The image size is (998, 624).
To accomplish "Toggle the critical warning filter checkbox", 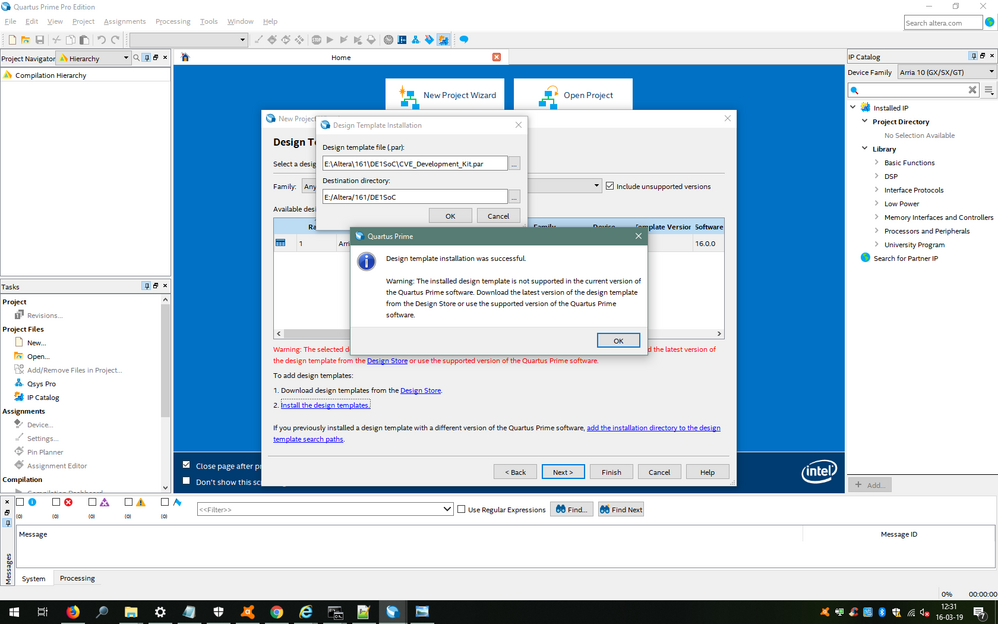I will pos(92,502).
